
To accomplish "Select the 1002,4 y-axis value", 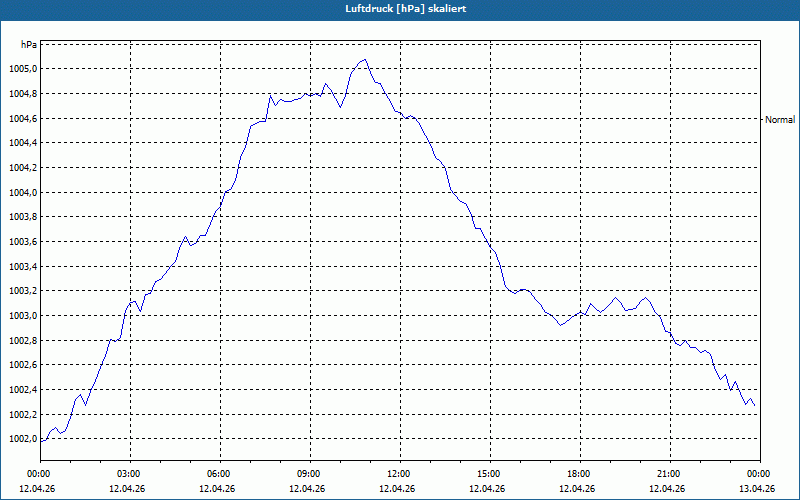I will [23, 390].
